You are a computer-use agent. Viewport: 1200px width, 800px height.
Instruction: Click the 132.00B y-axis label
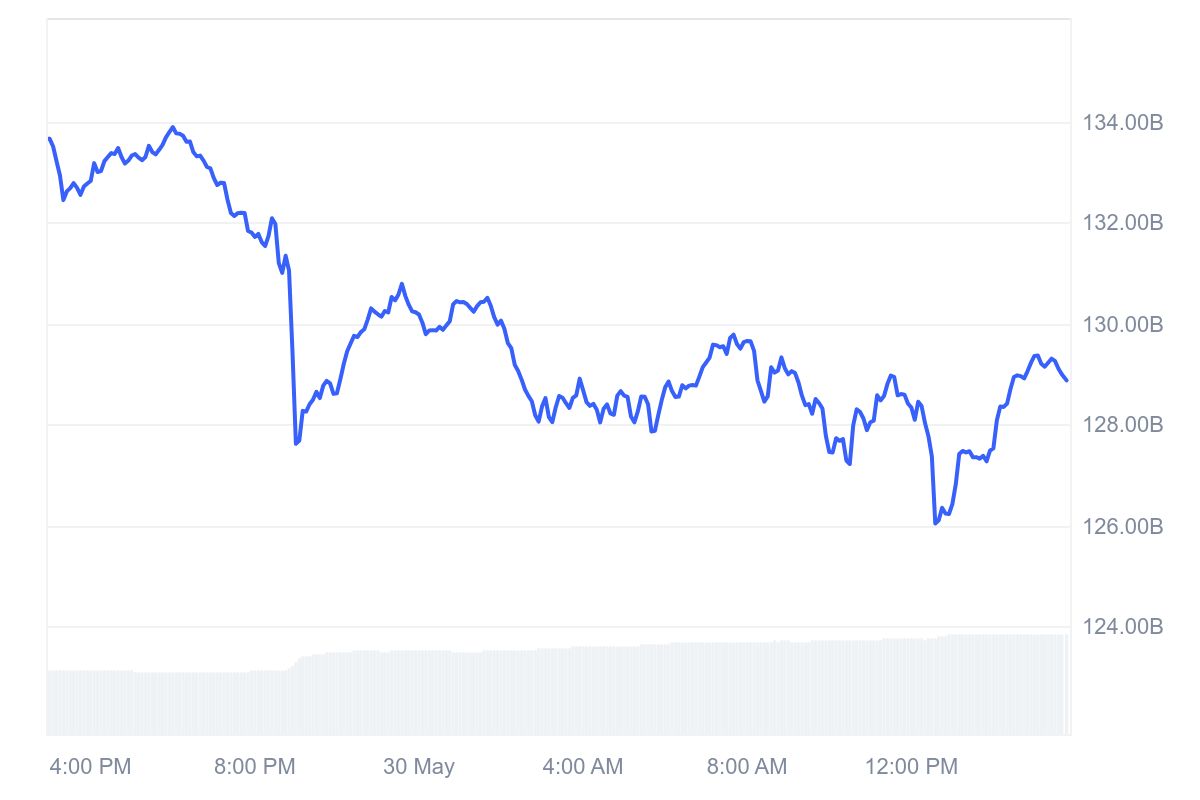pyautogui.click(x=1123, y=223)
